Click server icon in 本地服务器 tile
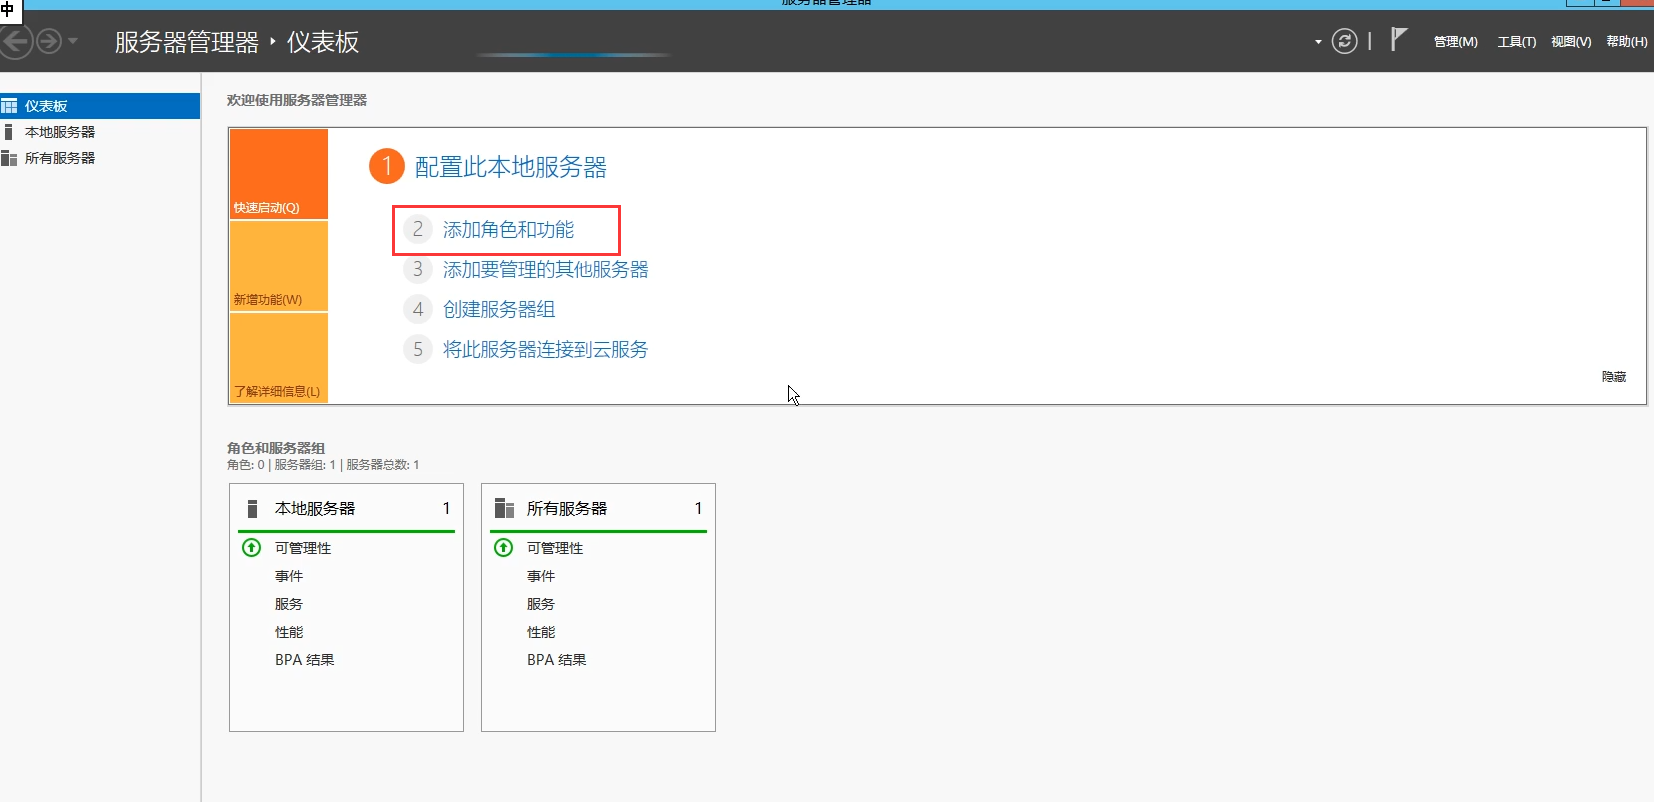The width and height of the screenshot is (1654, 802). click(x=253, y=508)
